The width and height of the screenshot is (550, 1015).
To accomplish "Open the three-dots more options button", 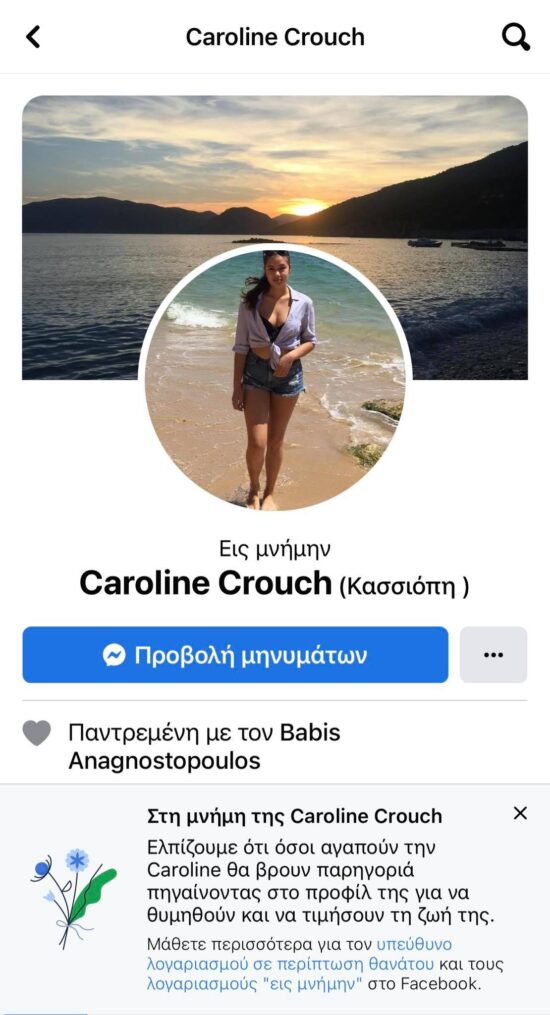I will tap(493, 654).
